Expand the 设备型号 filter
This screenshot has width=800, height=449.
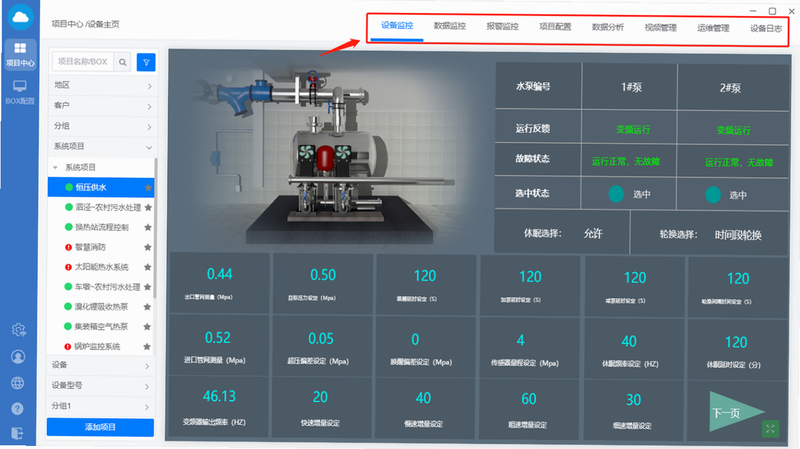(x=101, y=386)
